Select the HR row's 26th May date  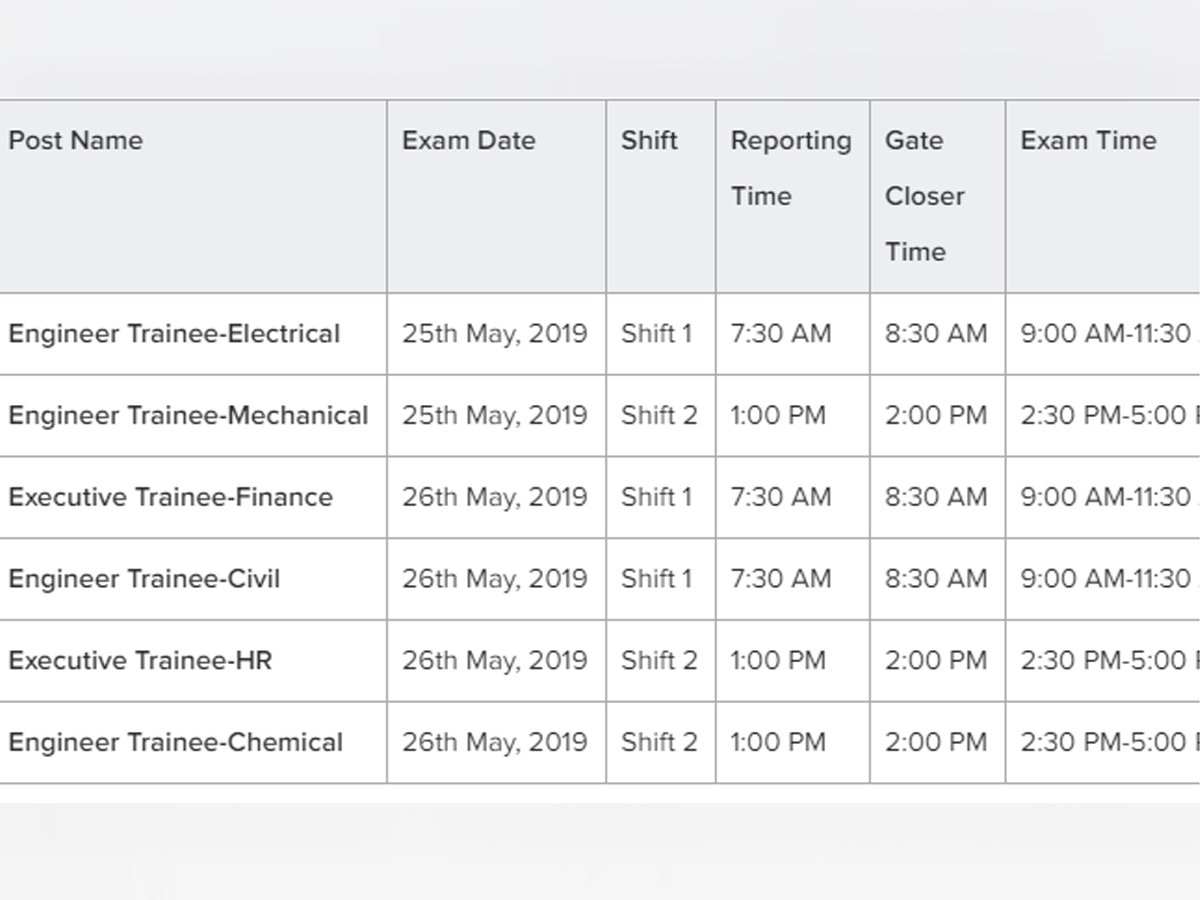(x=495, y=661)
